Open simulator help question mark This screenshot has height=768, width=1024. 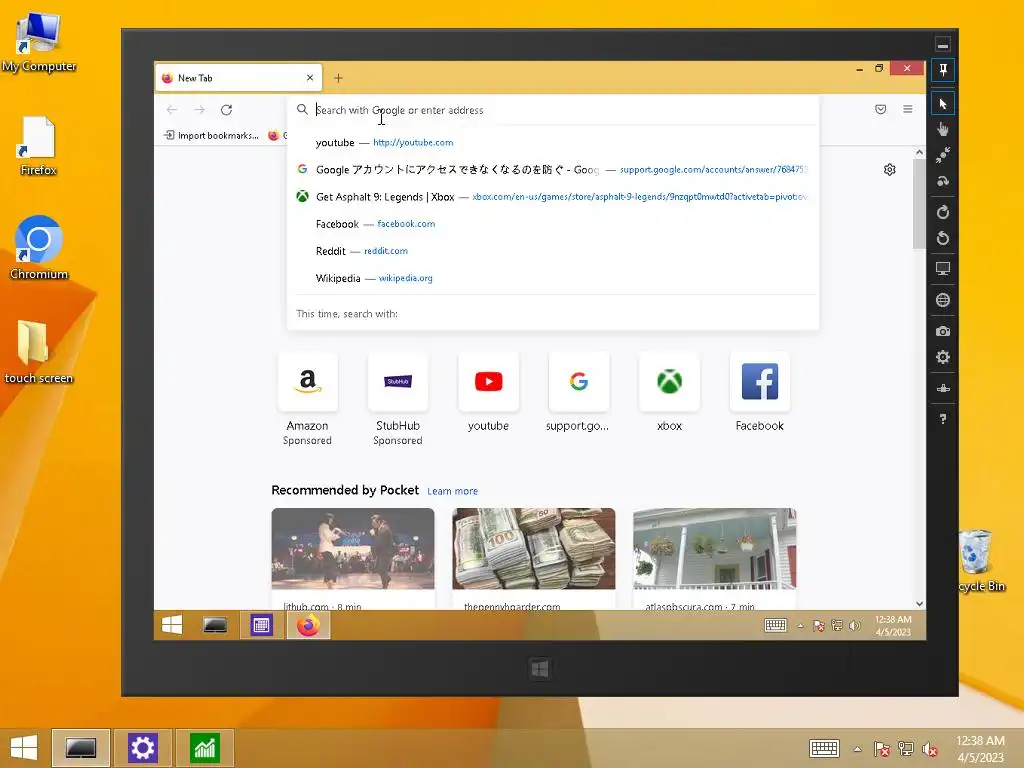click(942, 419)
